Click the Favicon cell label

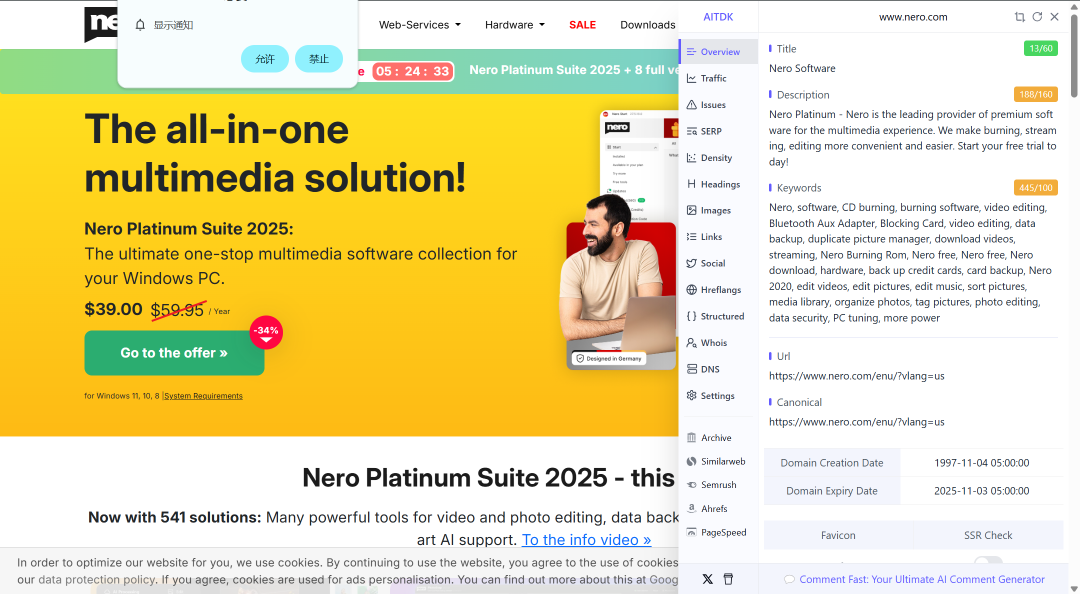[838, 535]
